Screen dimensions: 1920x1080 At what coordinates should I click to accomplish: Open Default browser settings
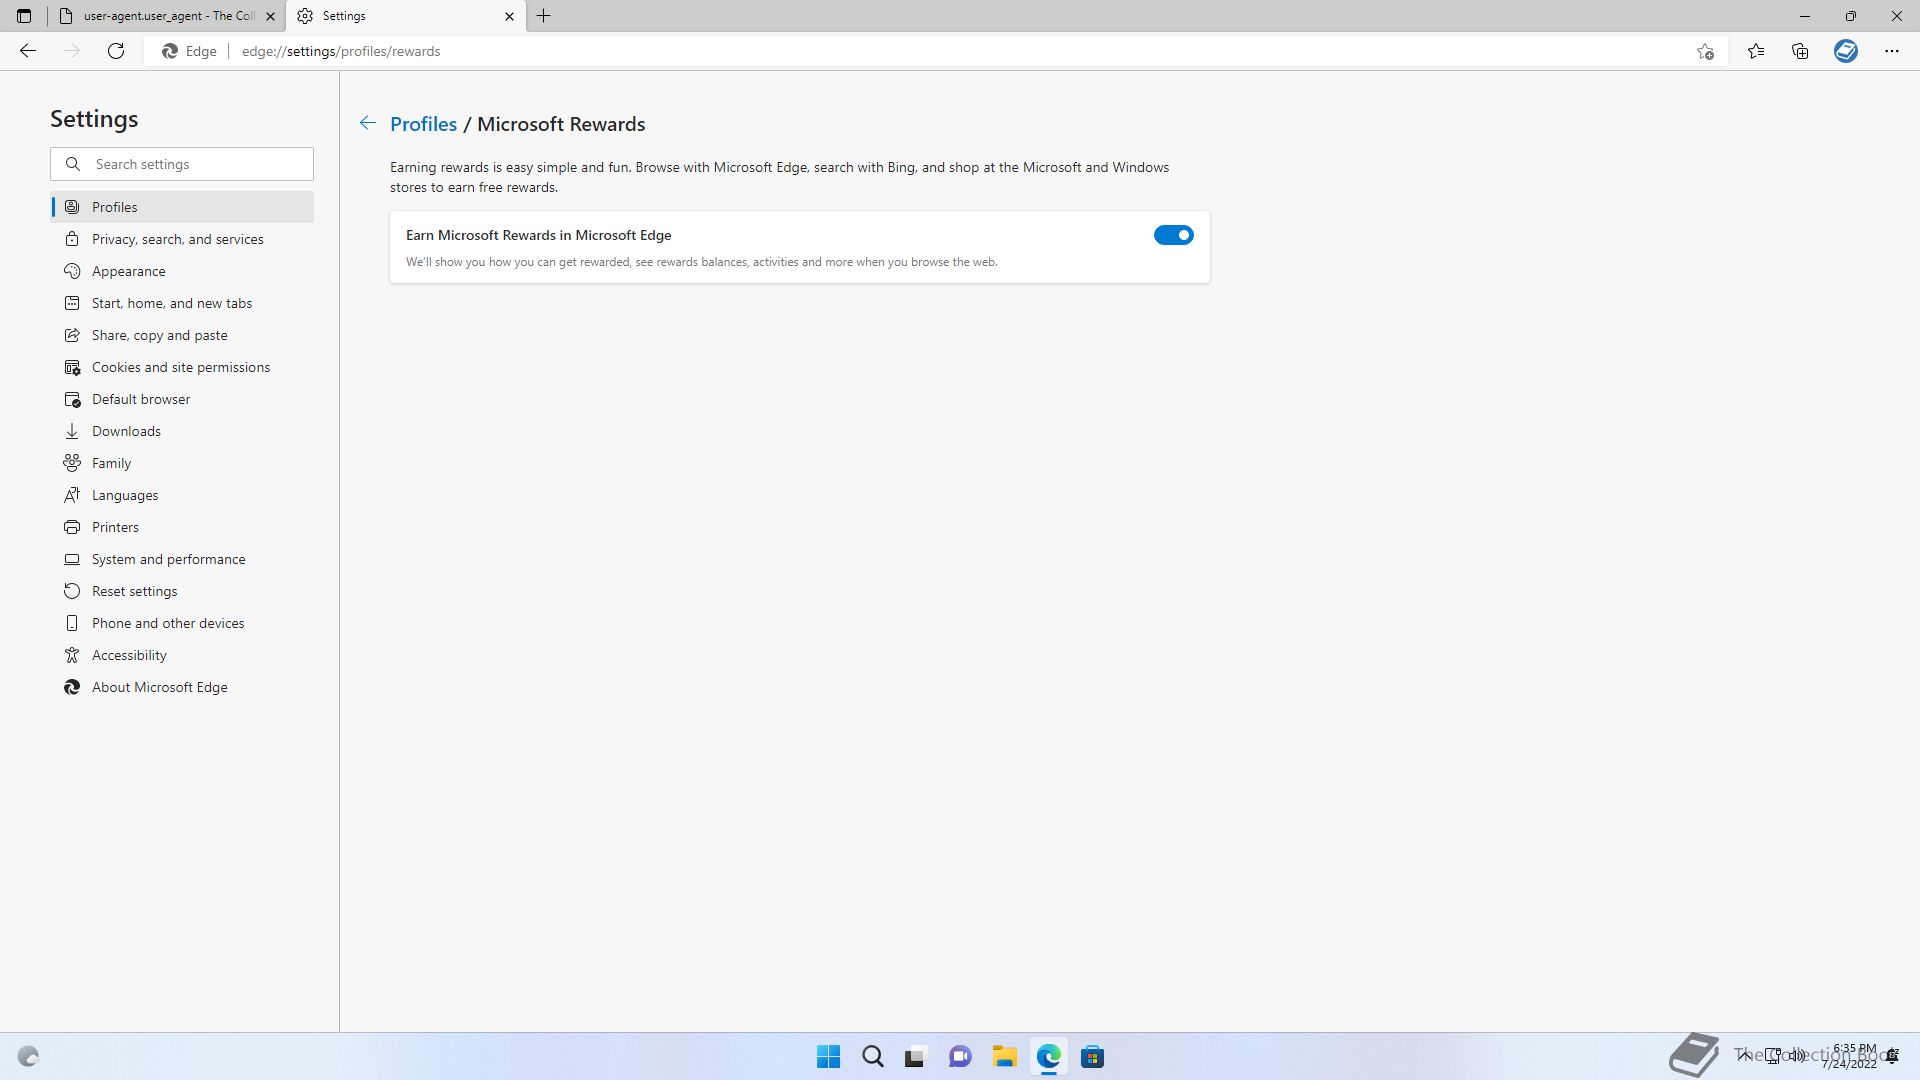tap(182, 399)
